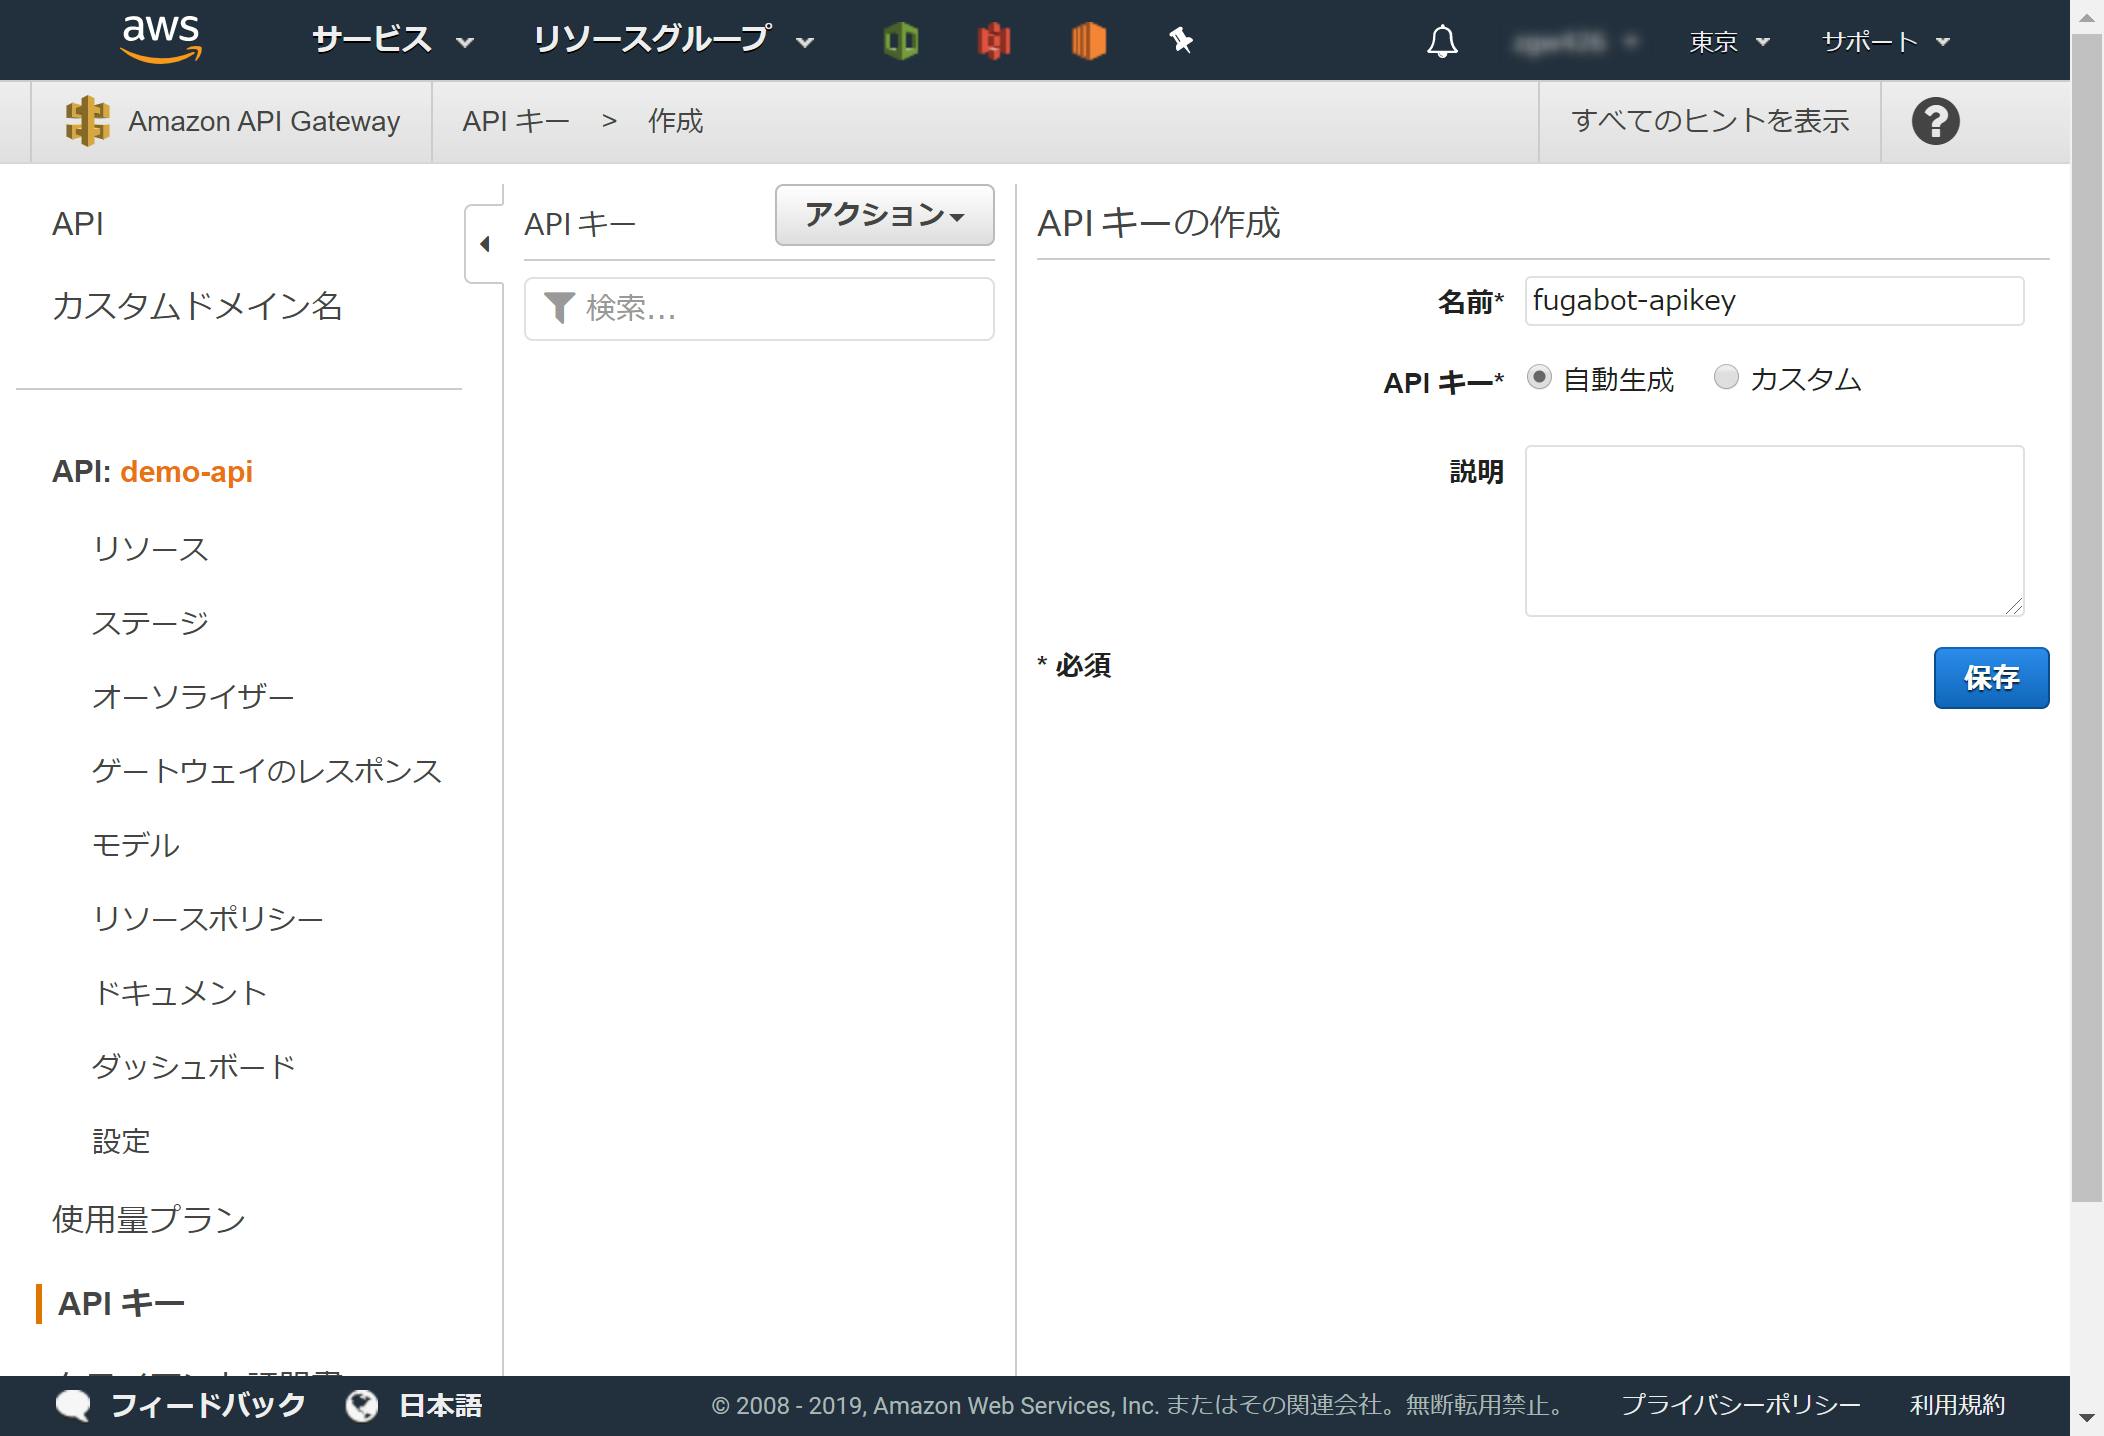Open the 東京 region dropdown
This screenshot has height=1436, width=2104.
pos(1729,42)
